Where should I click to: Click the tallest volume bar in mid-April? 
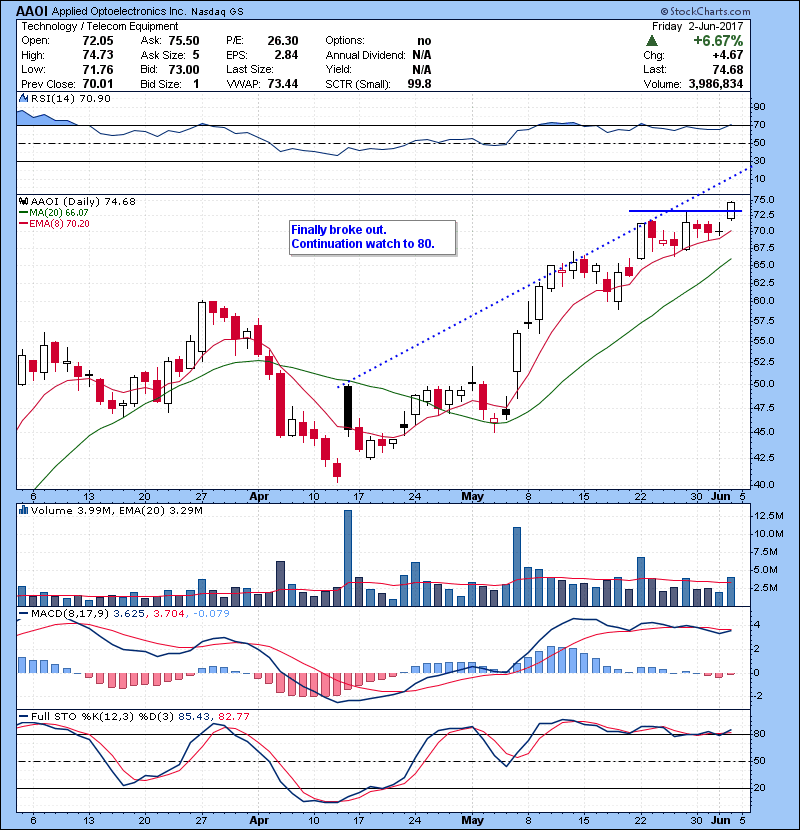pos(348,558)
